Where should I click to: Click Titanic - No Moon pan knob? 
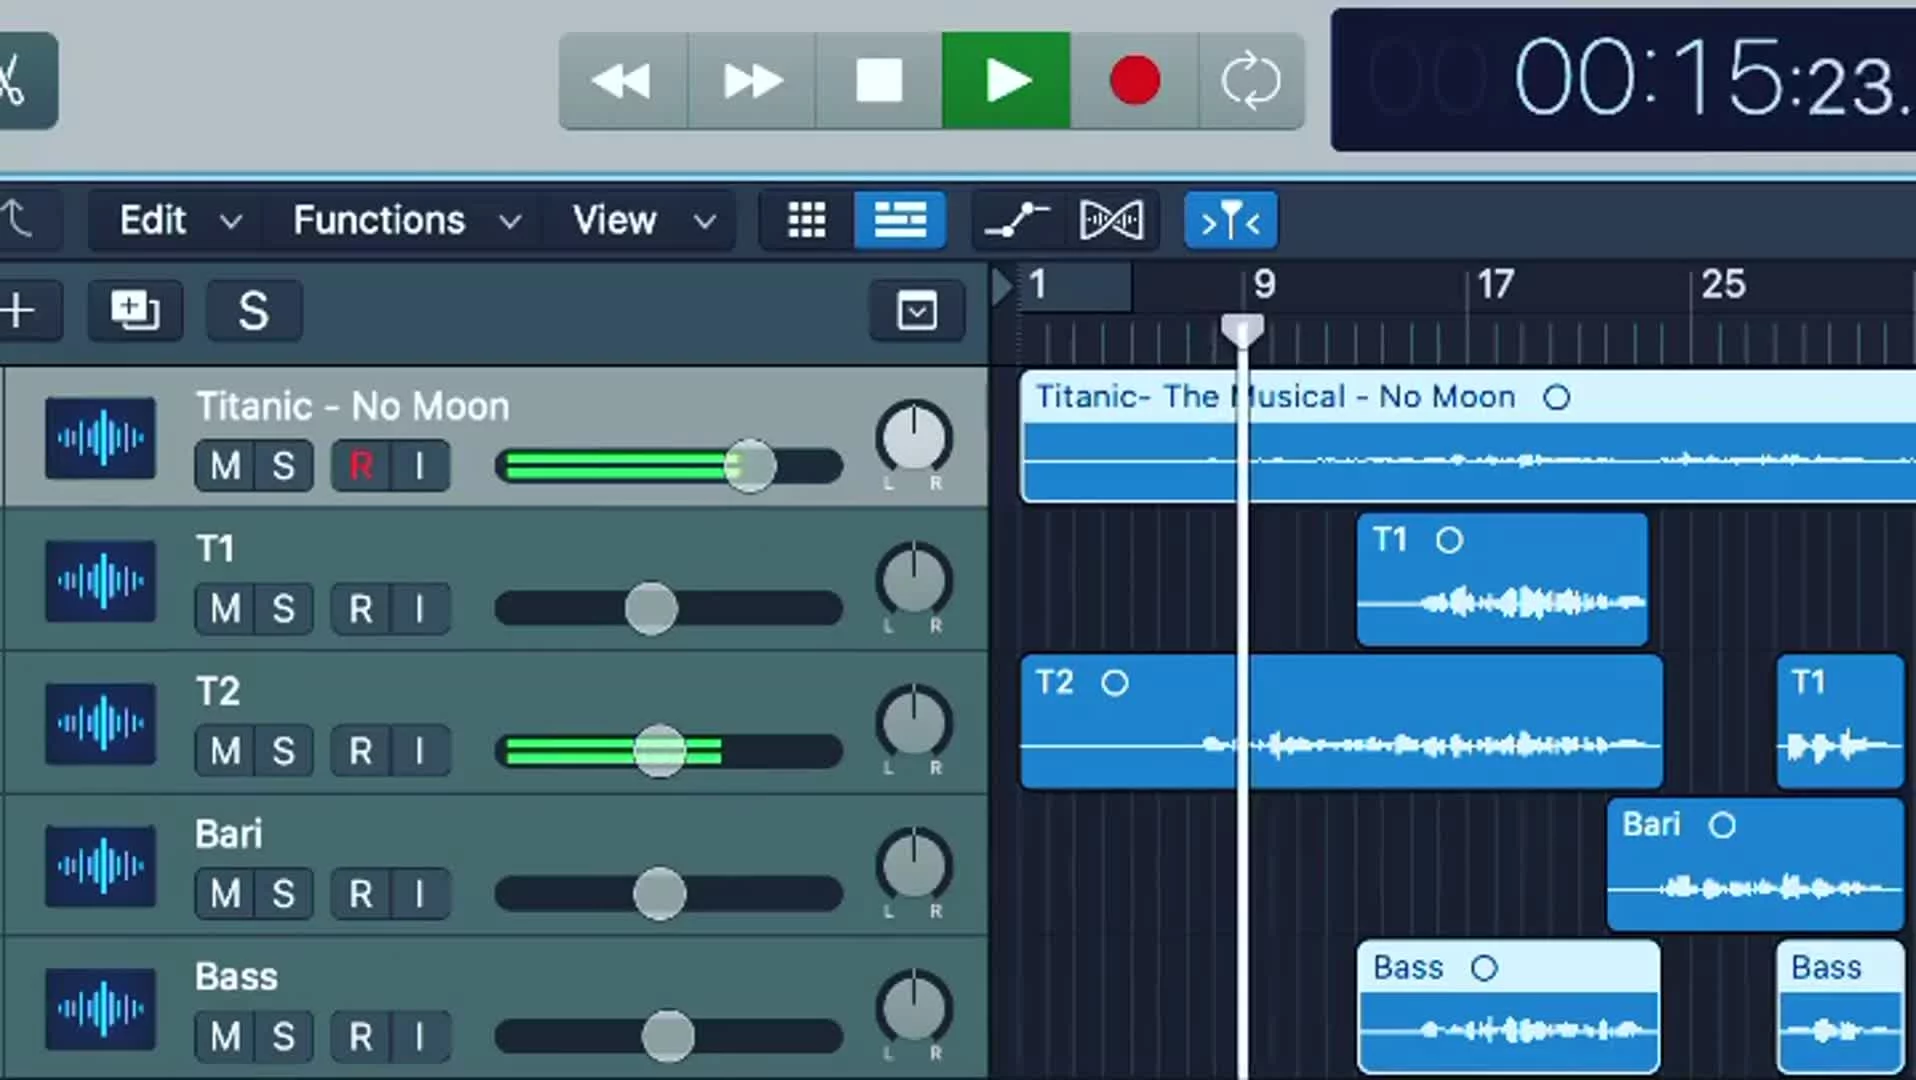point(913,437)
